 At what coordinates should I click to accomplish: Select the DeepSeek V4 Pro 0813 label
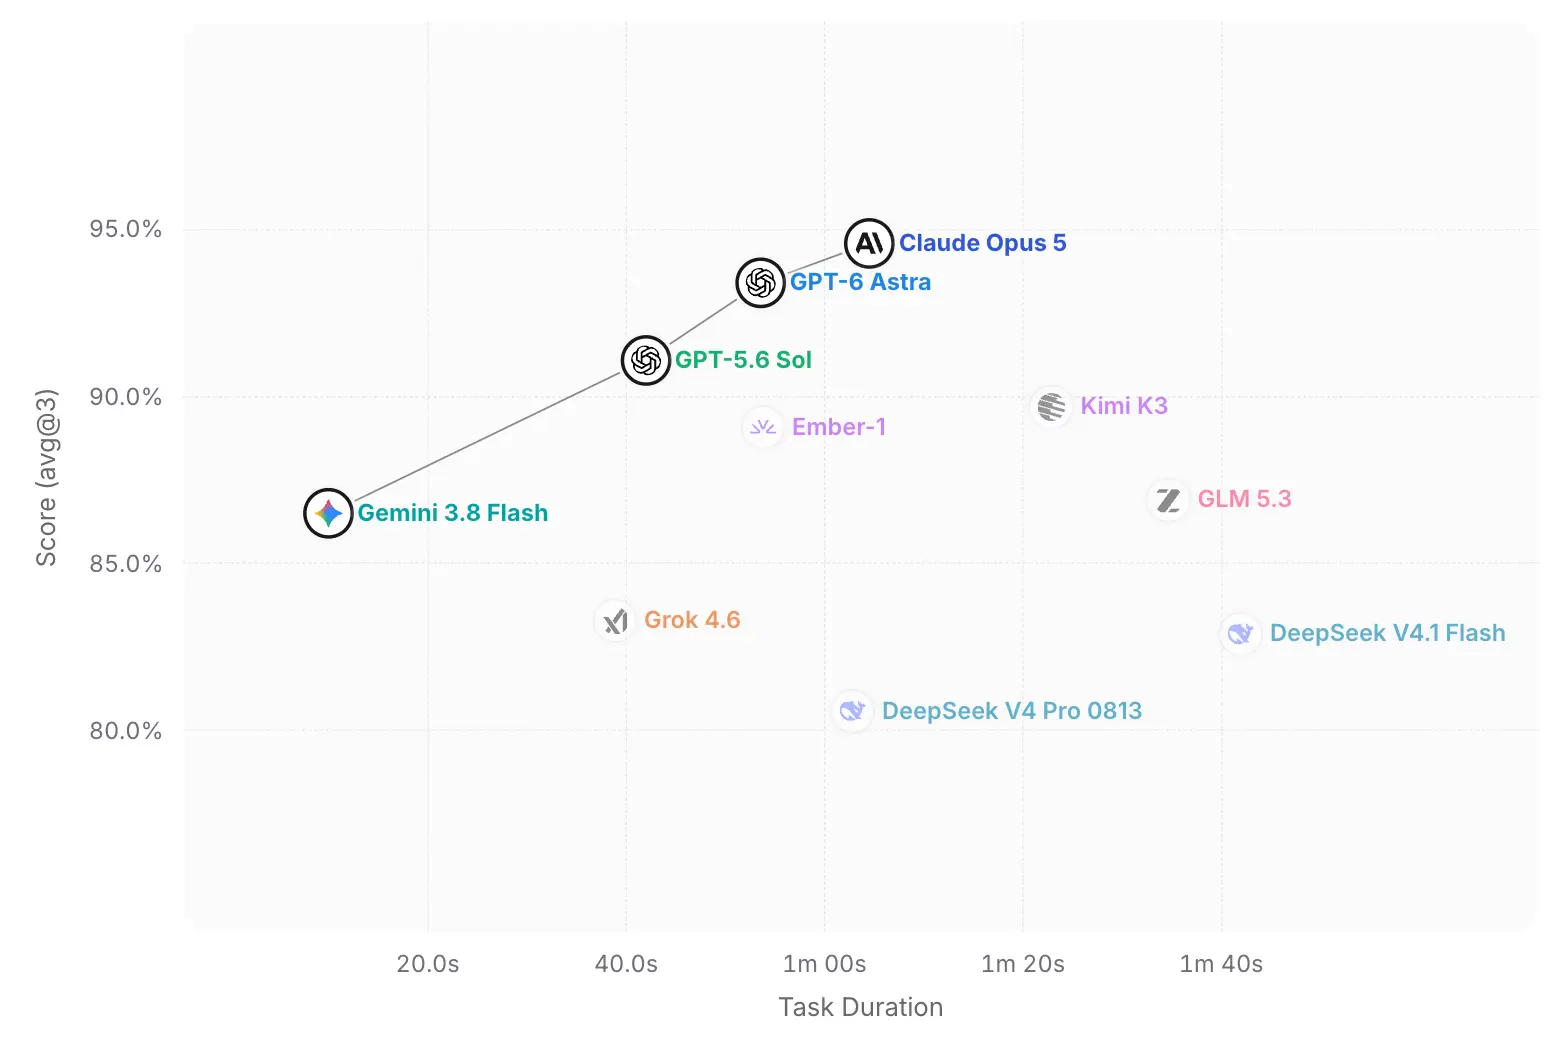1012,711
